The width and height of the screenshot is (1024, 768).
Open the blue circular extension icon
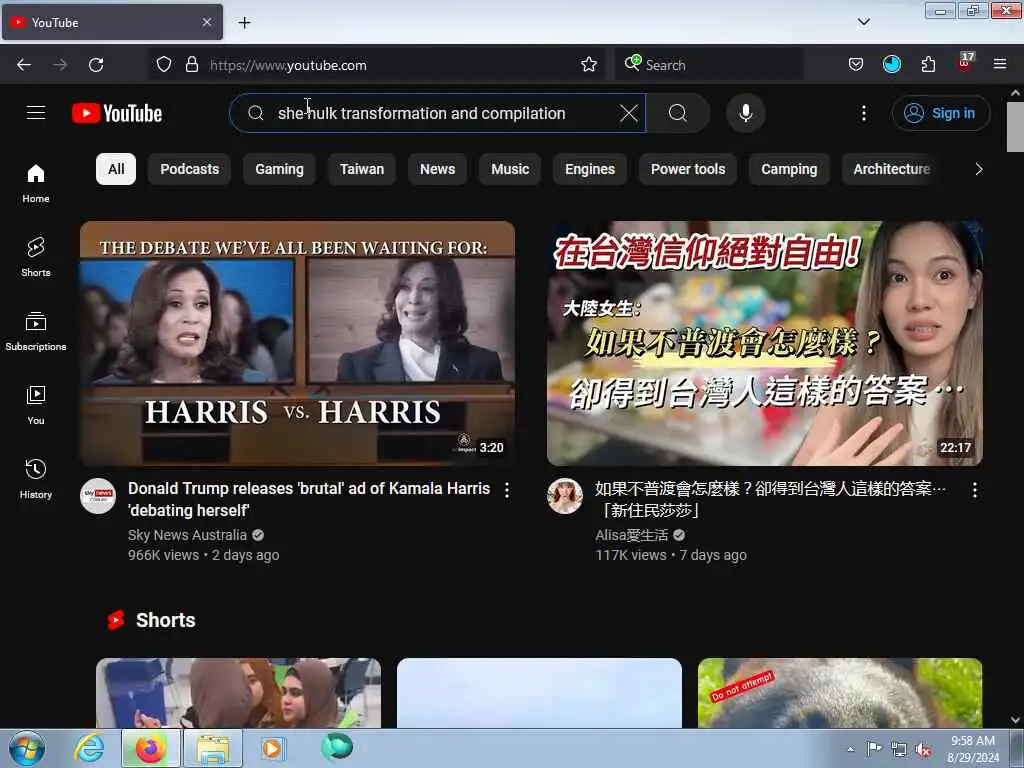click(x=891, y=65)
